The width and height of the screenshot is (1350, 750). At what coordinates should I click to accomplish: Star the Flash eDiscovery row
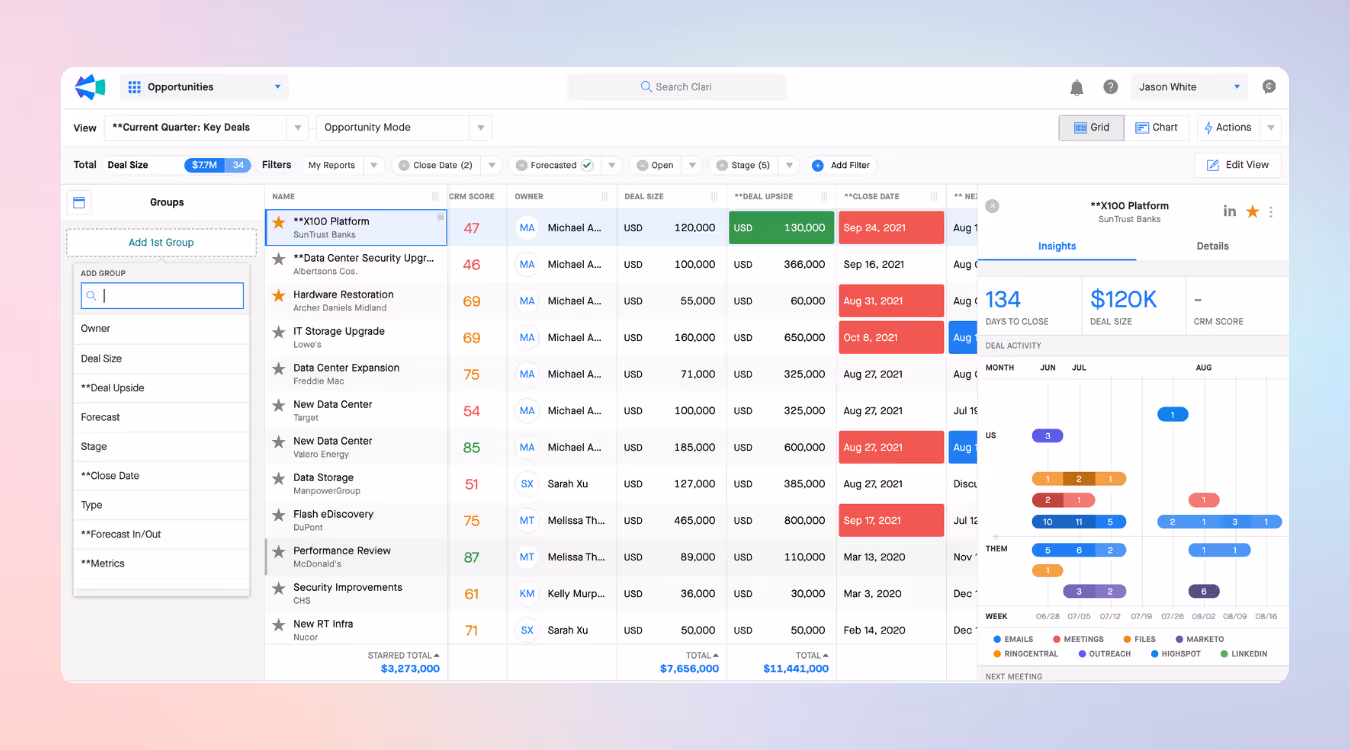(x=279, y=515)
